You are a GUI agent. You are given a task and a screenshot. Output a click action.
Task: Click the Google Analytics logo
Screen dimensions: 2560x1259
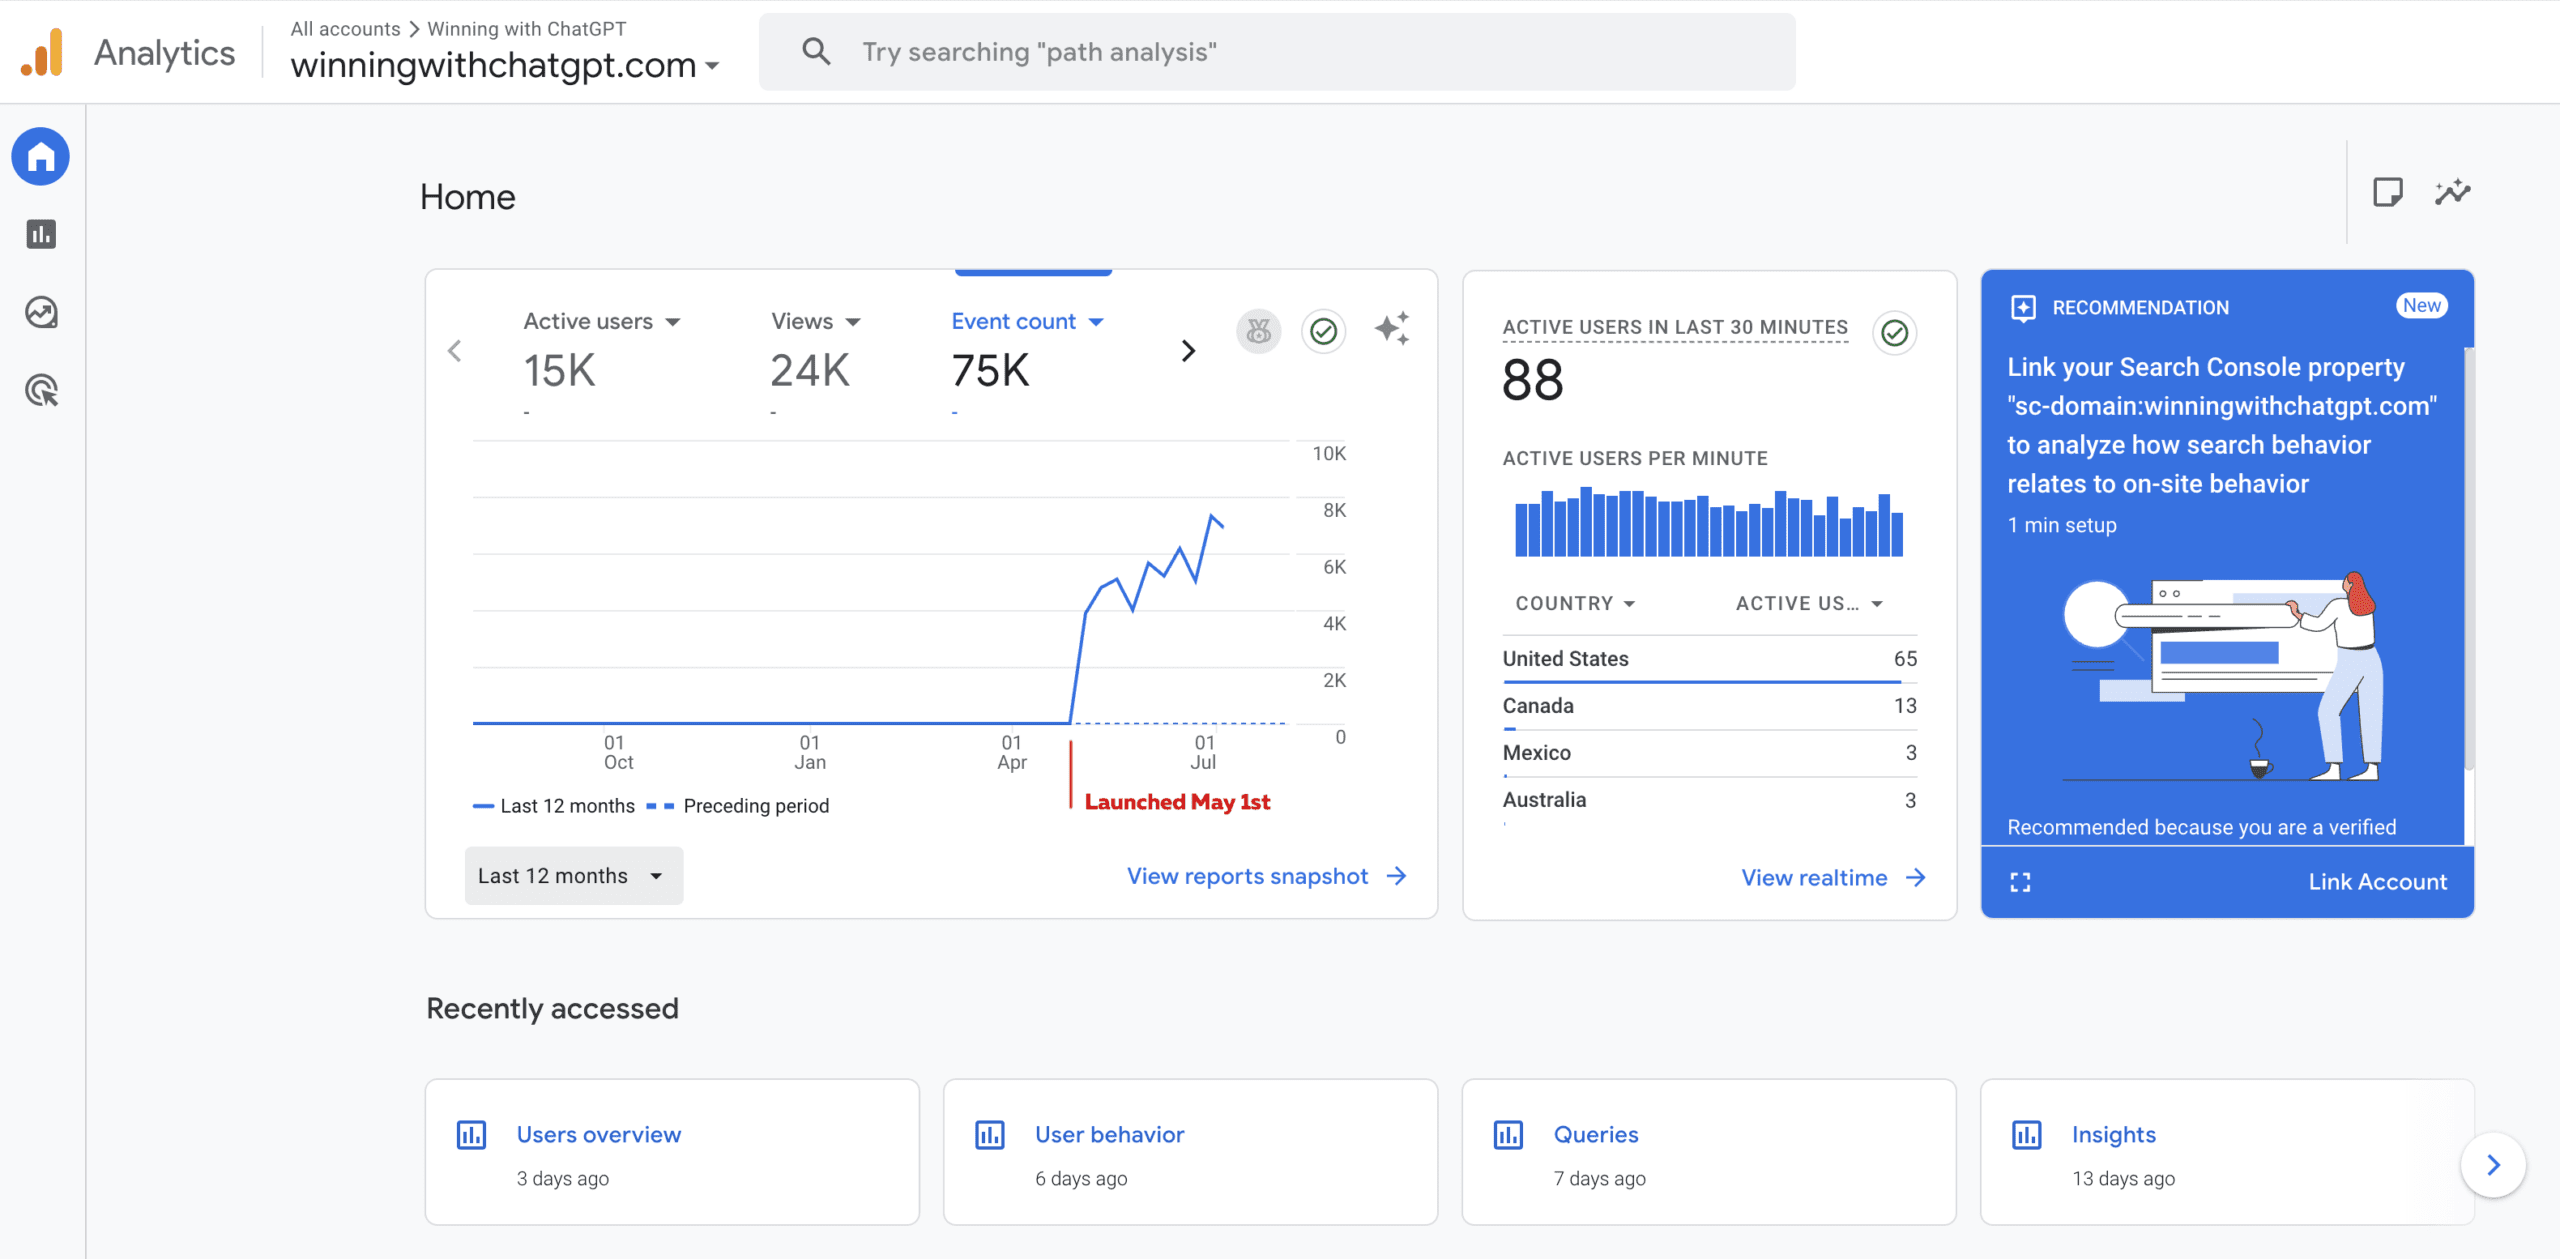click(x=42, y=52)
